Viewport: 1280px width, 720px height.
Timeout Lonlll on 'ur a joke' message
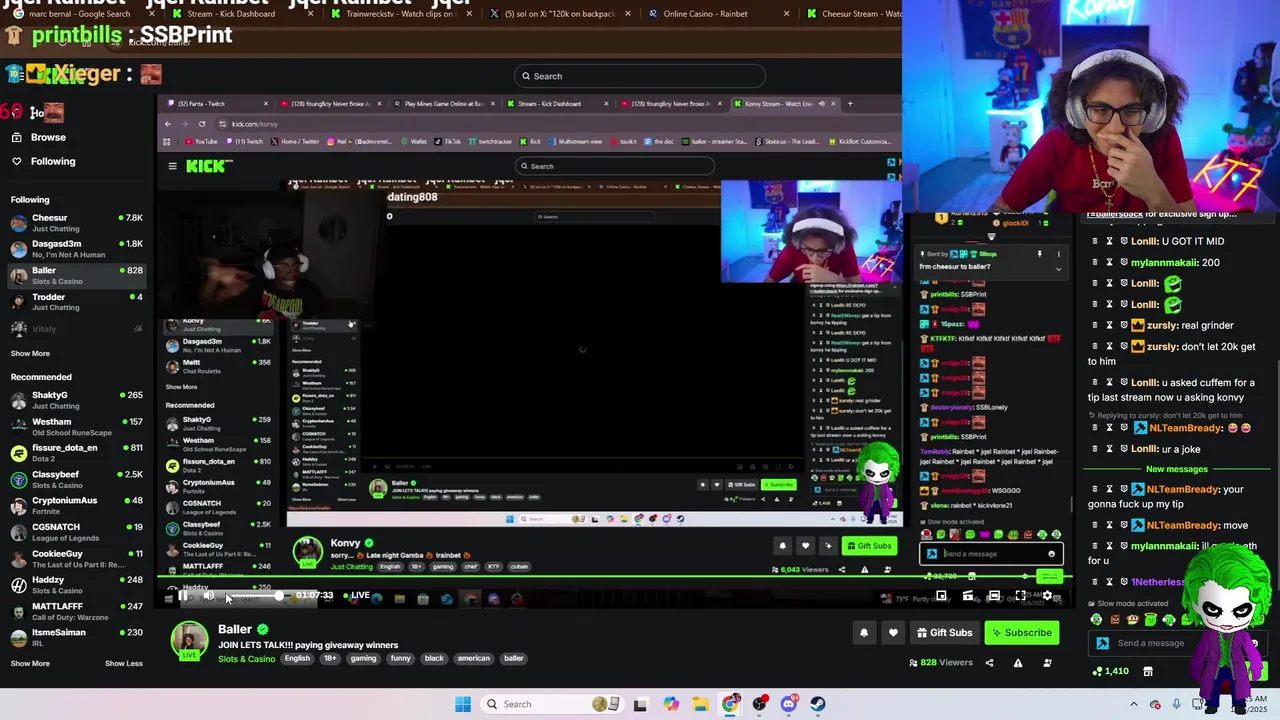[x=1109, y=449]
